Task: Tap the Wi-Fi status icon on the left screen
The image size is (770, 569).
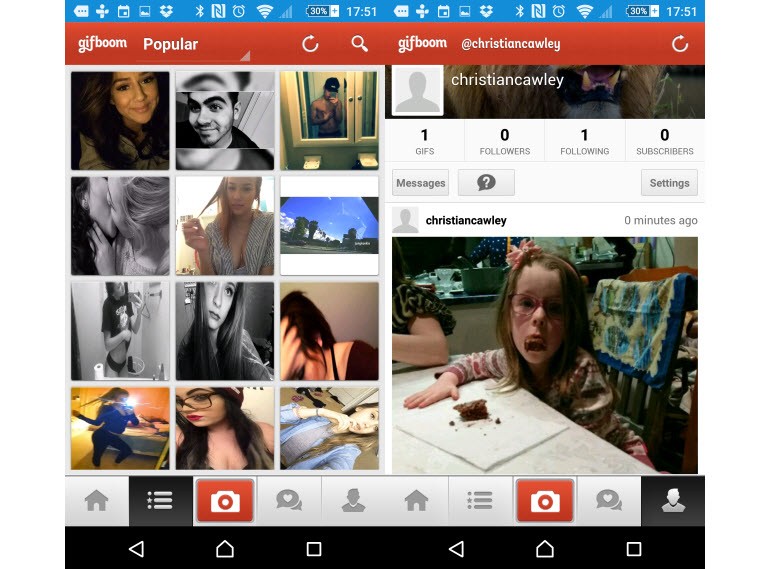Action: 265,11
